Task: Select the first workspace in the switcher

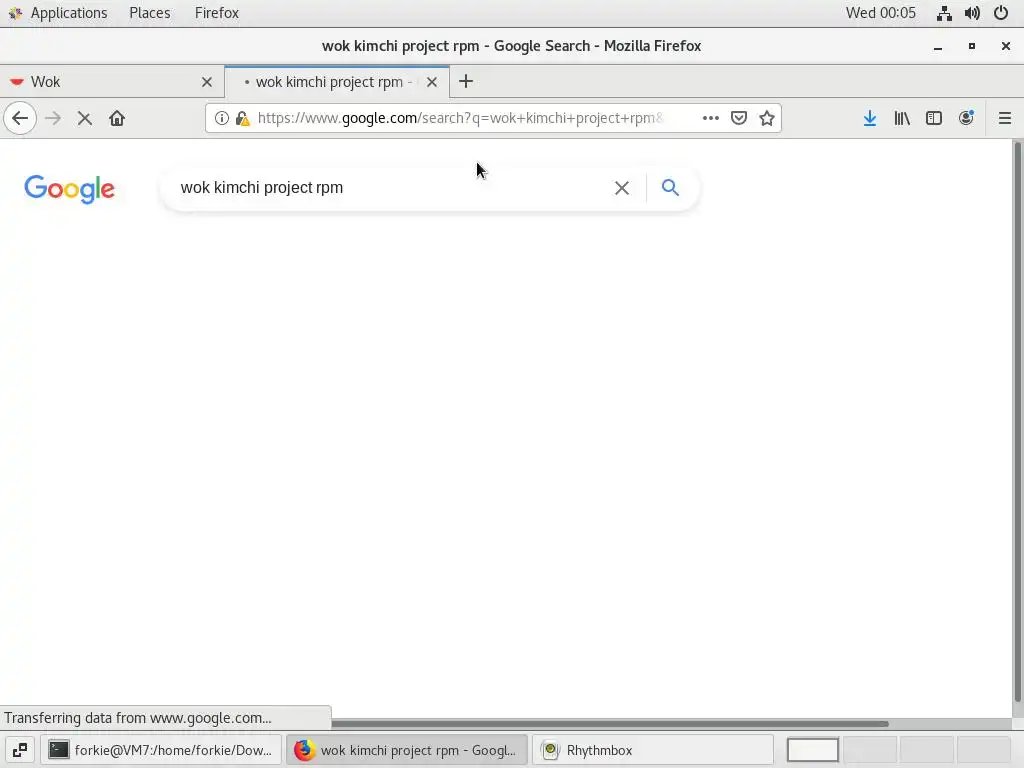Action: pos(813,750)
